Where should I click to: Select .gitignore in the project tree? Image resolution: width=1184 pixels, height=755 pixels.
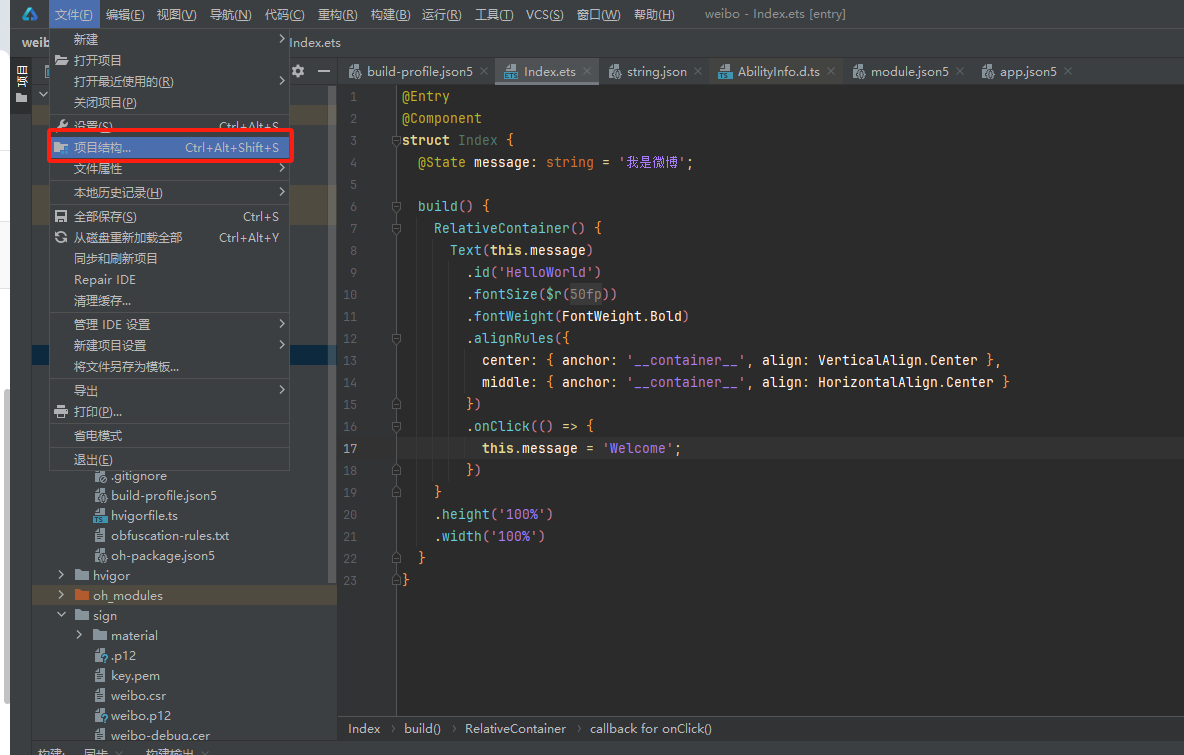click(139, 476)
